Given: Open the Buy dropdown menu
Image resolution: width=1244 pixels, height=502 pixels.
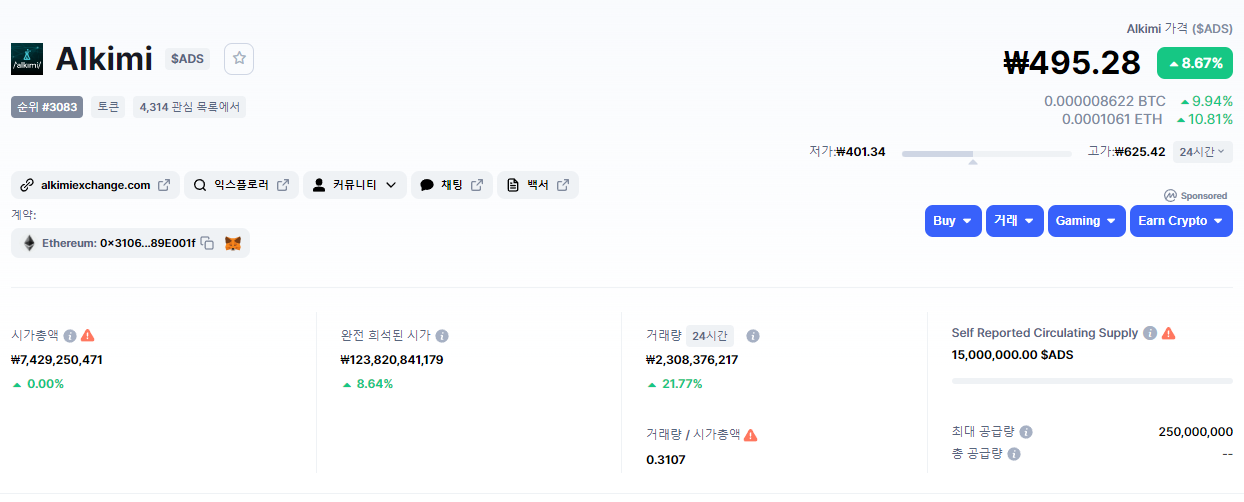Looking at the screenshot, I should click(953, 221).
